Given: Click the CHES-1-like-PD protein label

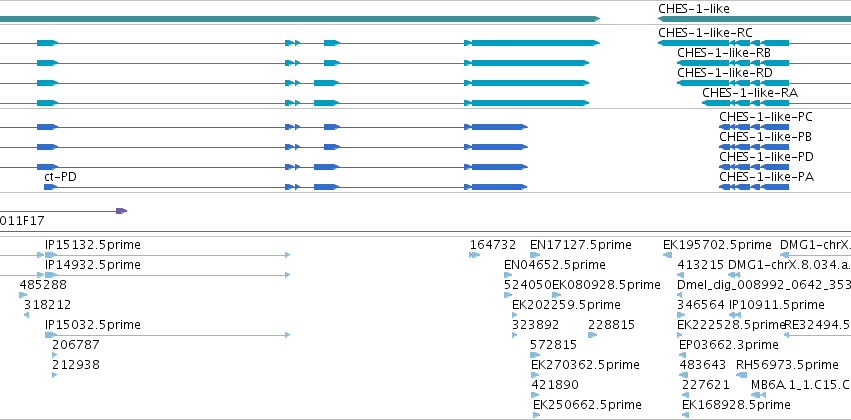Looking at the screenshot, I should click(766, 157).
